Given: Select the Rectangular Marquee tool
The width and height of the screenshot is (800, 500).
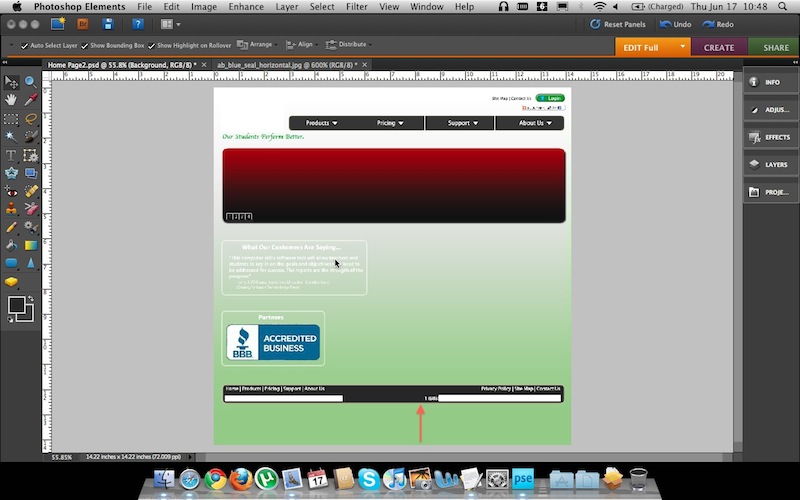Looking at the screenshot, I should [x=11, y=118].
